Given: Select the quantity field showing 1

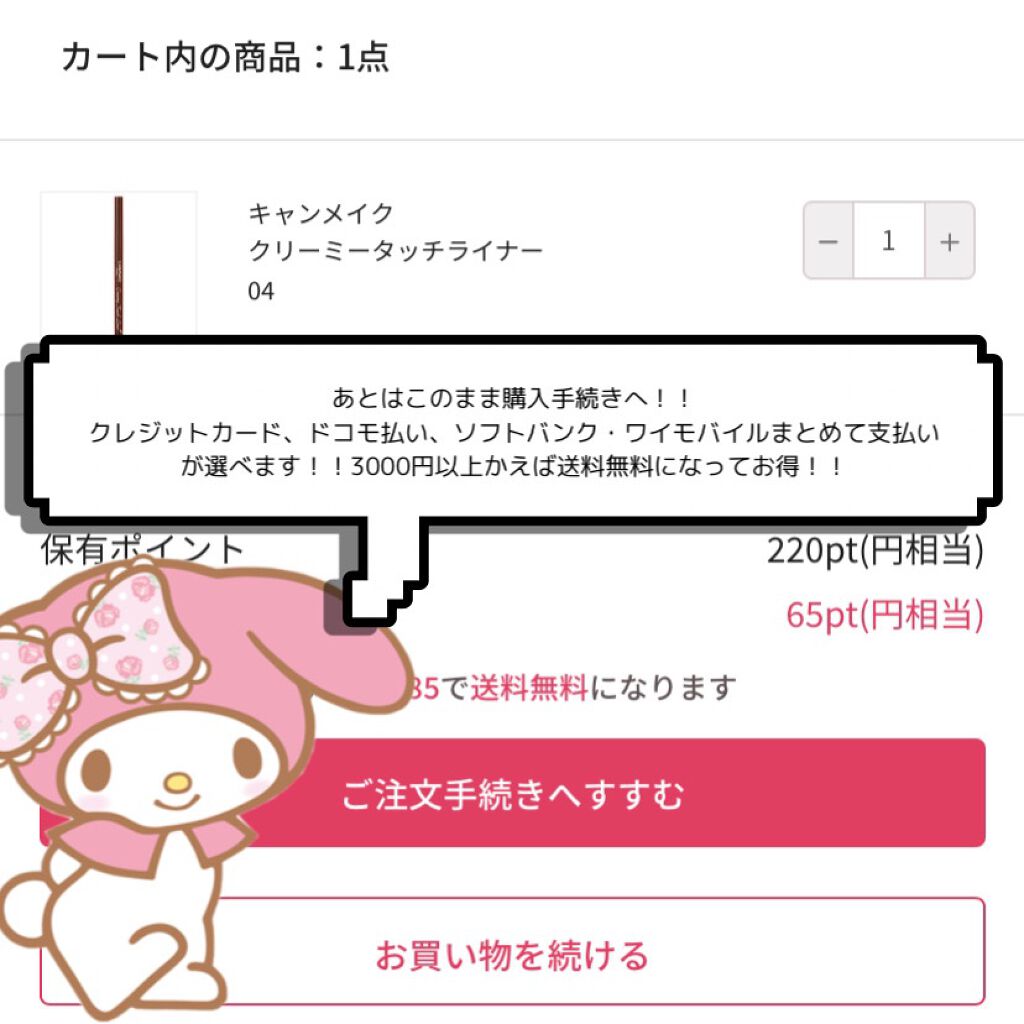Looking at the screenshot, I should [889, 241].
